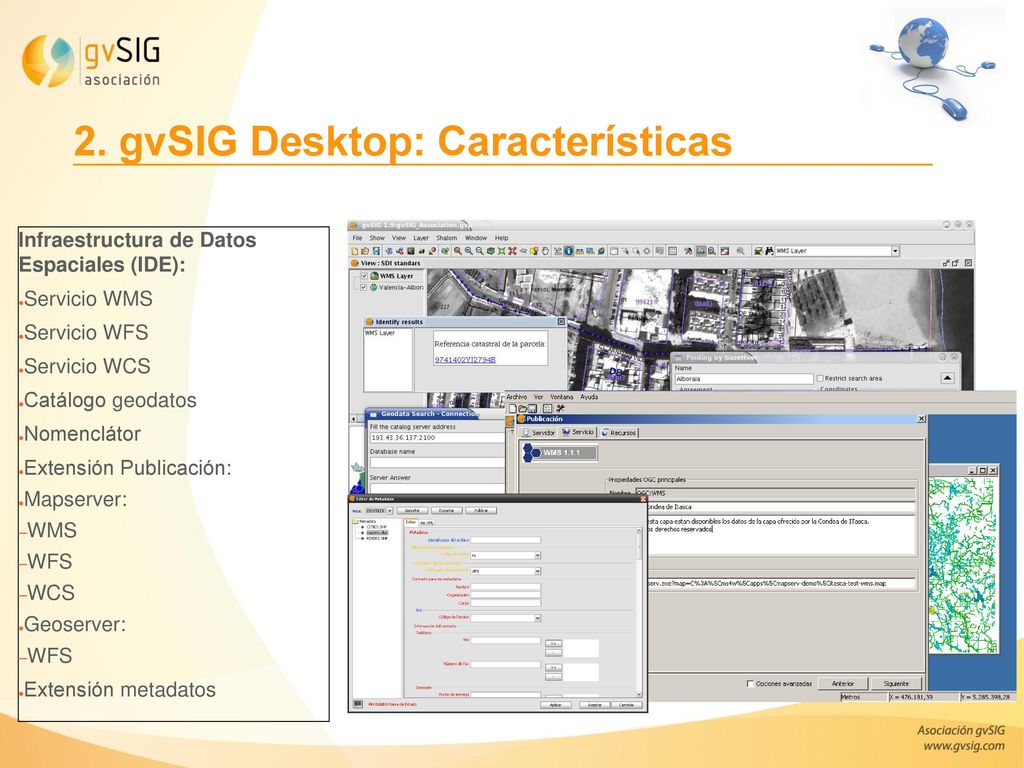Viewport: 1024px width, 768px height.
Task: Click the binoculars search icon in gvSIG
Action: 769,251
